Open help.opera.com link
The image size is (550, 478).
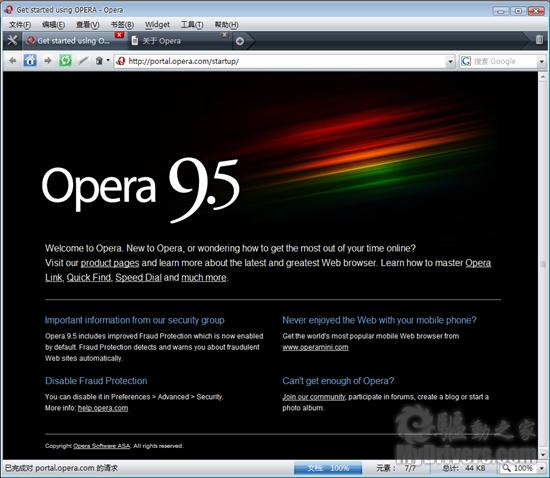(x=103, y=408)
